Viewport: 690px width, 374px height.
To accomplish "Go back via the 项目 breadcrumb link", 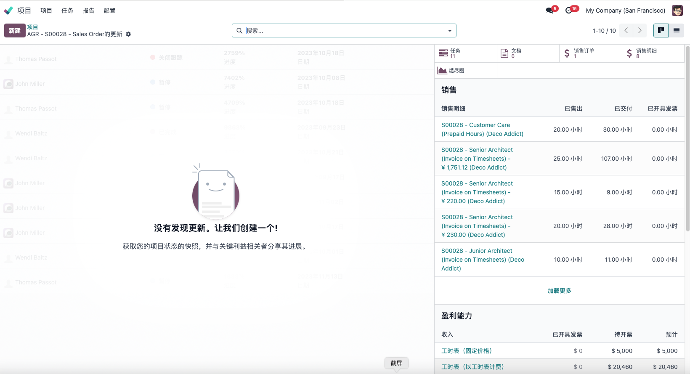I will click(33, 27).
